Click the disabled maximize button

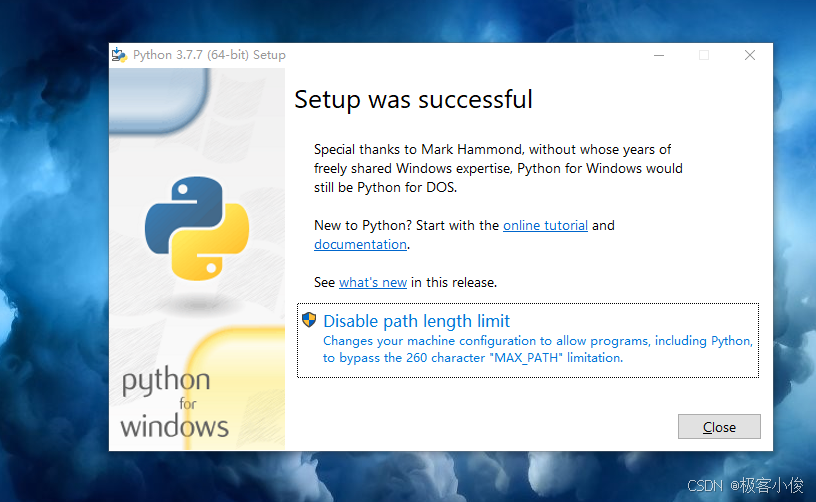(x=704, y=55)
